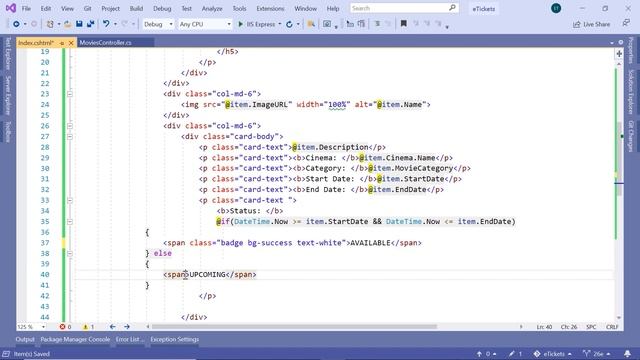Close the Index.cshtml tab
This screenshot has width=640, height=360.
pos(71,42)
